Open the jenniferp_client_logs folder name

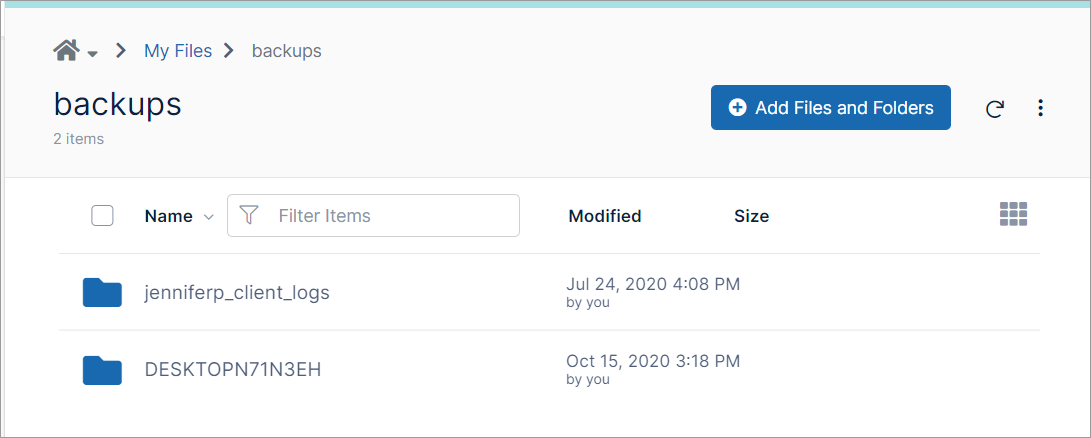(237, 293)
